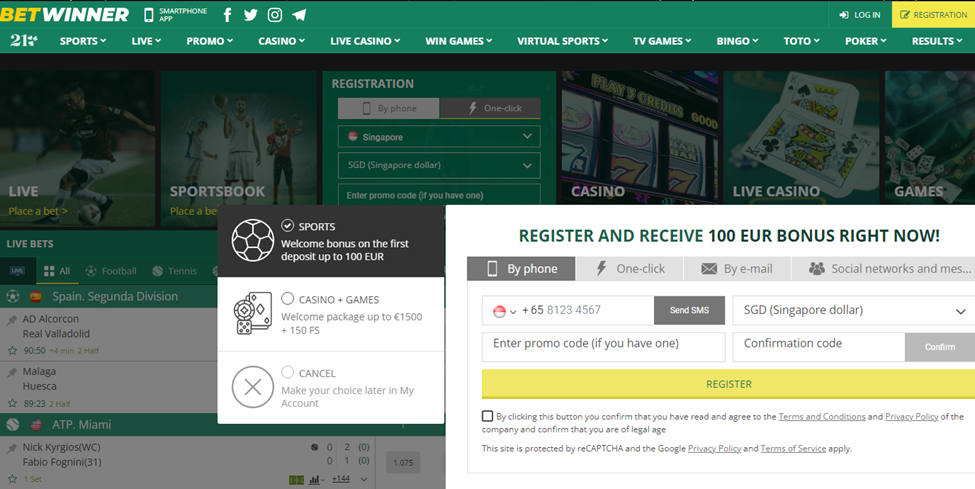The width and height of the screenshot is (975, 489).
Task: Open the BINGO menu
Action: [737, 41]
